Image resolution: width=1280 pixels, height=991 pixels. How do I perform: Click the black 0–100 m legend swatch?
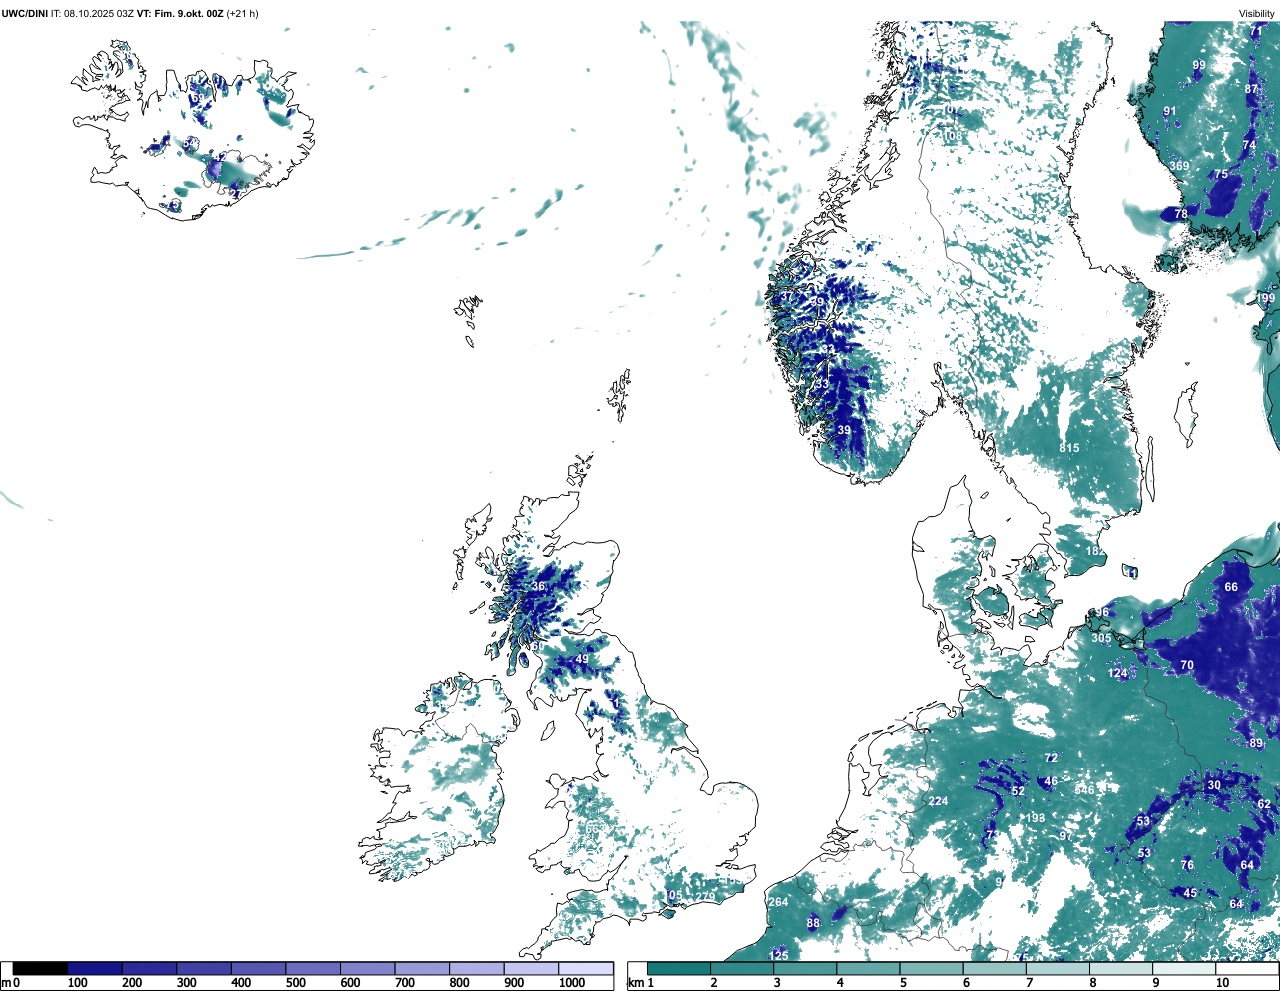point(40,968)
